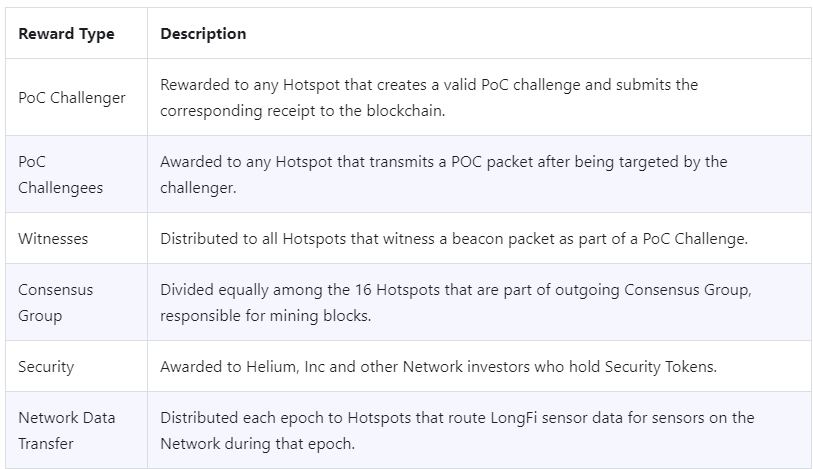Select the description starting "Awarded to Helium"
This screenshot has width=813, height=469.
pyautogui.click(x=438, y=366)
